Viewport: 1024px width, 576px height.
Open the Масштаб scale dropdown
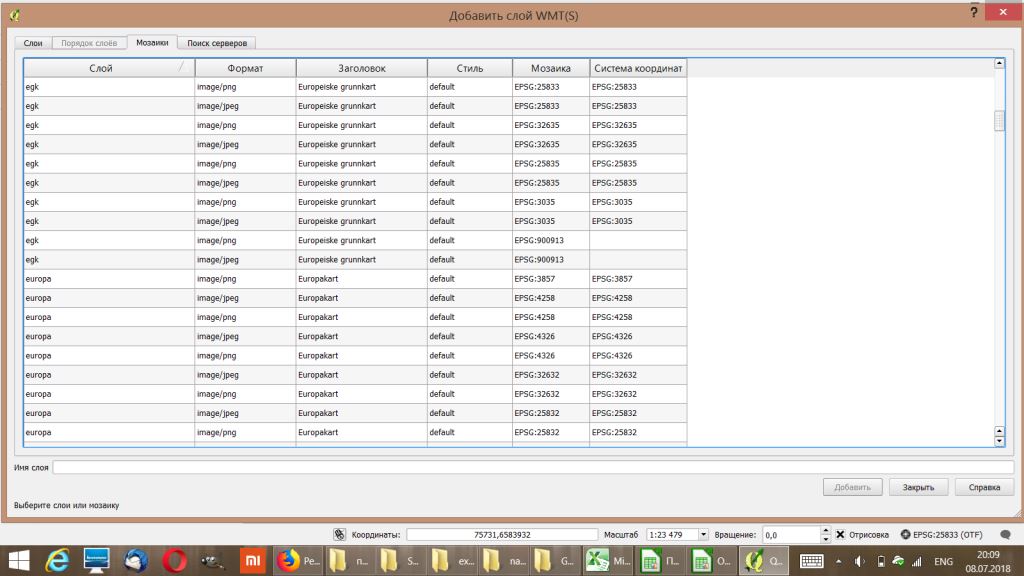[703, 535]
